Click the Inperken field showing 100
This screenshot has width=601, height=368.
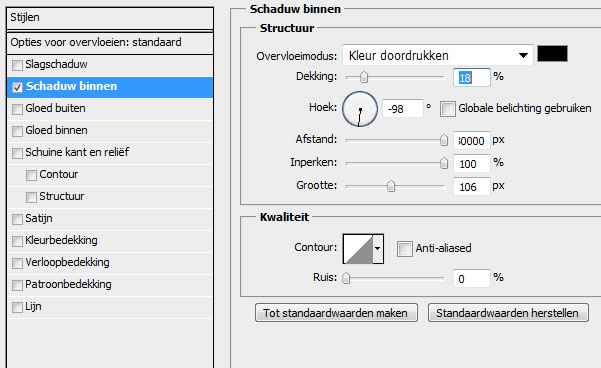pyautogui.click(x=471, y=164)
